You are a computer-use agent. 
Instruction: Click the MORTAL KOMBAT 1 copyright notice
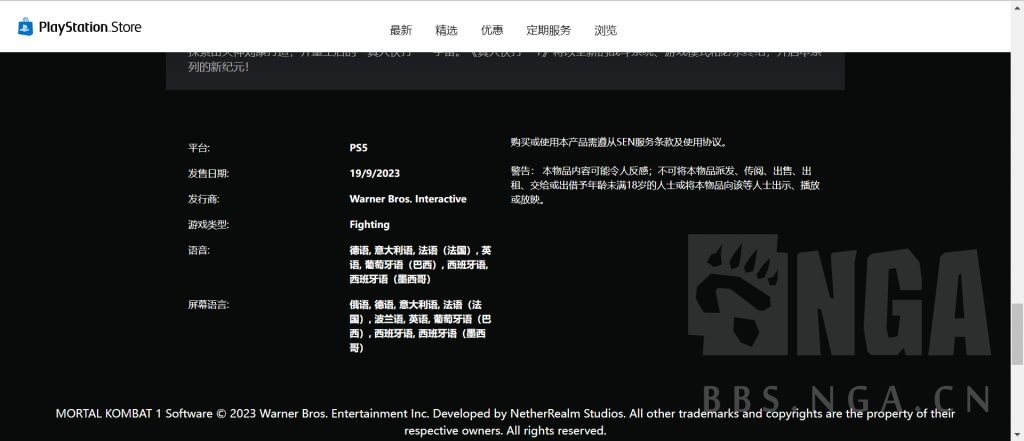point(505,421)
